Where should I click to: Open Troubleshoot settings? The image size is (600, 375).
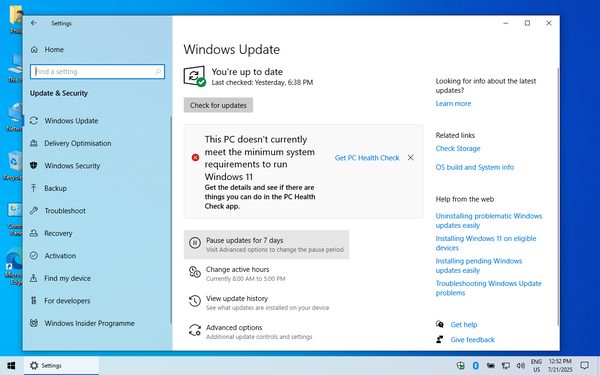click(65, 211)
